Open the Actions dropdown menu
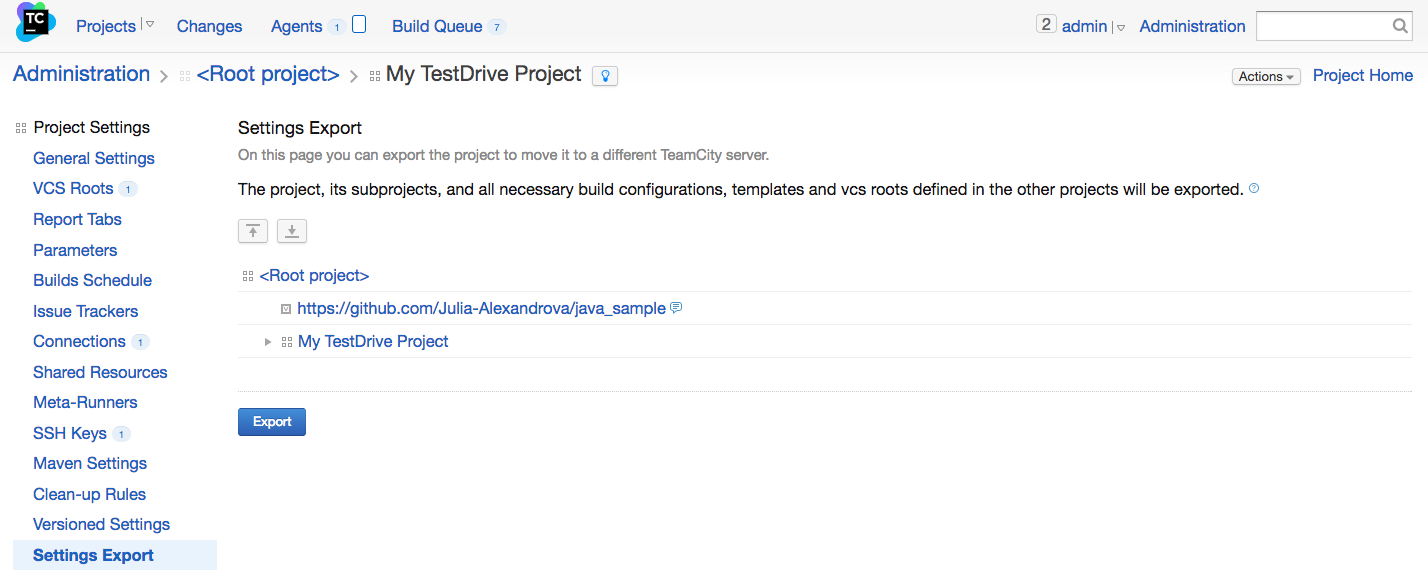This screenshot has width=1428, height=580. (x=1266, y=76)
